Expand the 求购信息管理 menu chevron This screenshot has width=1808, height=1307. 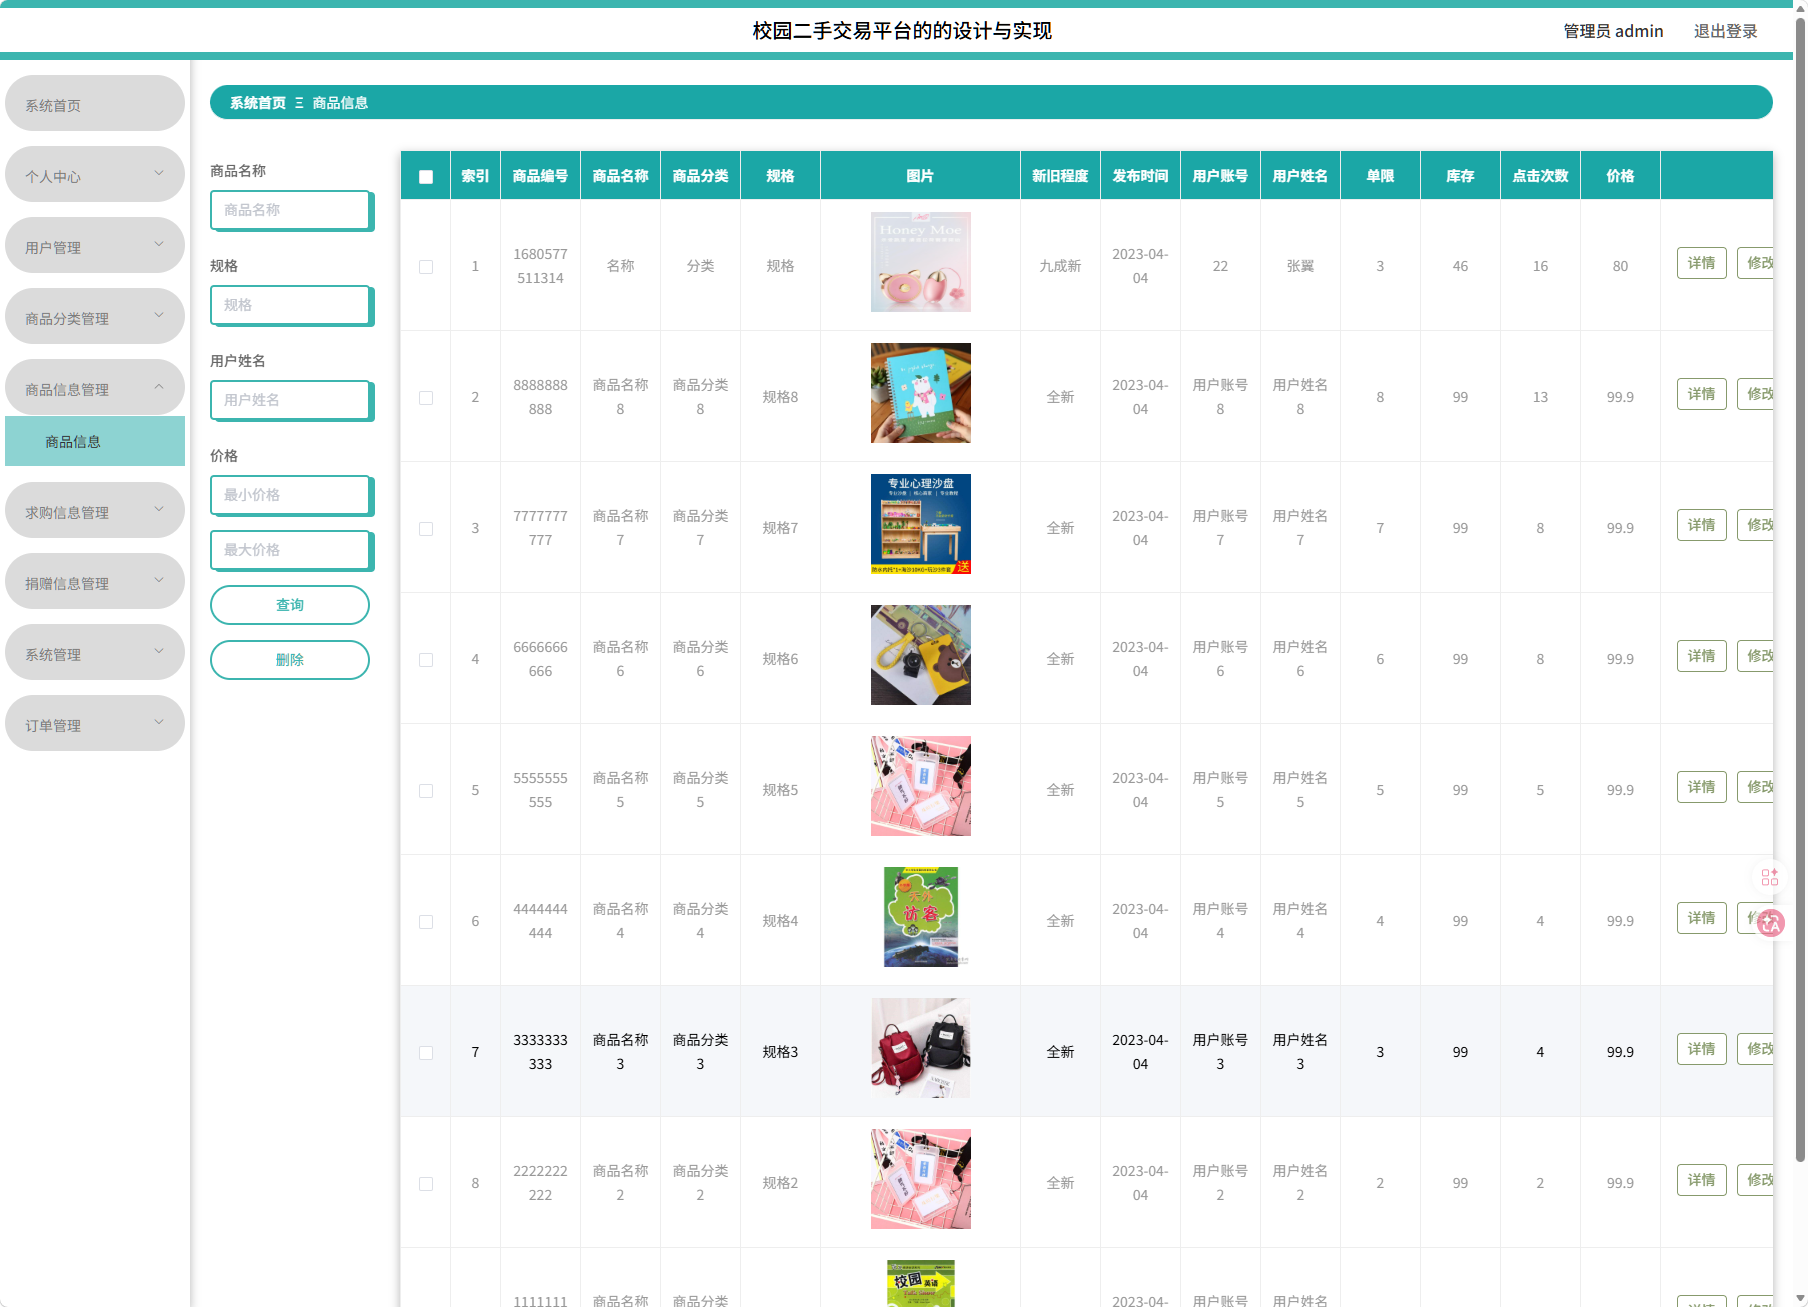click(x=159, y=509)
